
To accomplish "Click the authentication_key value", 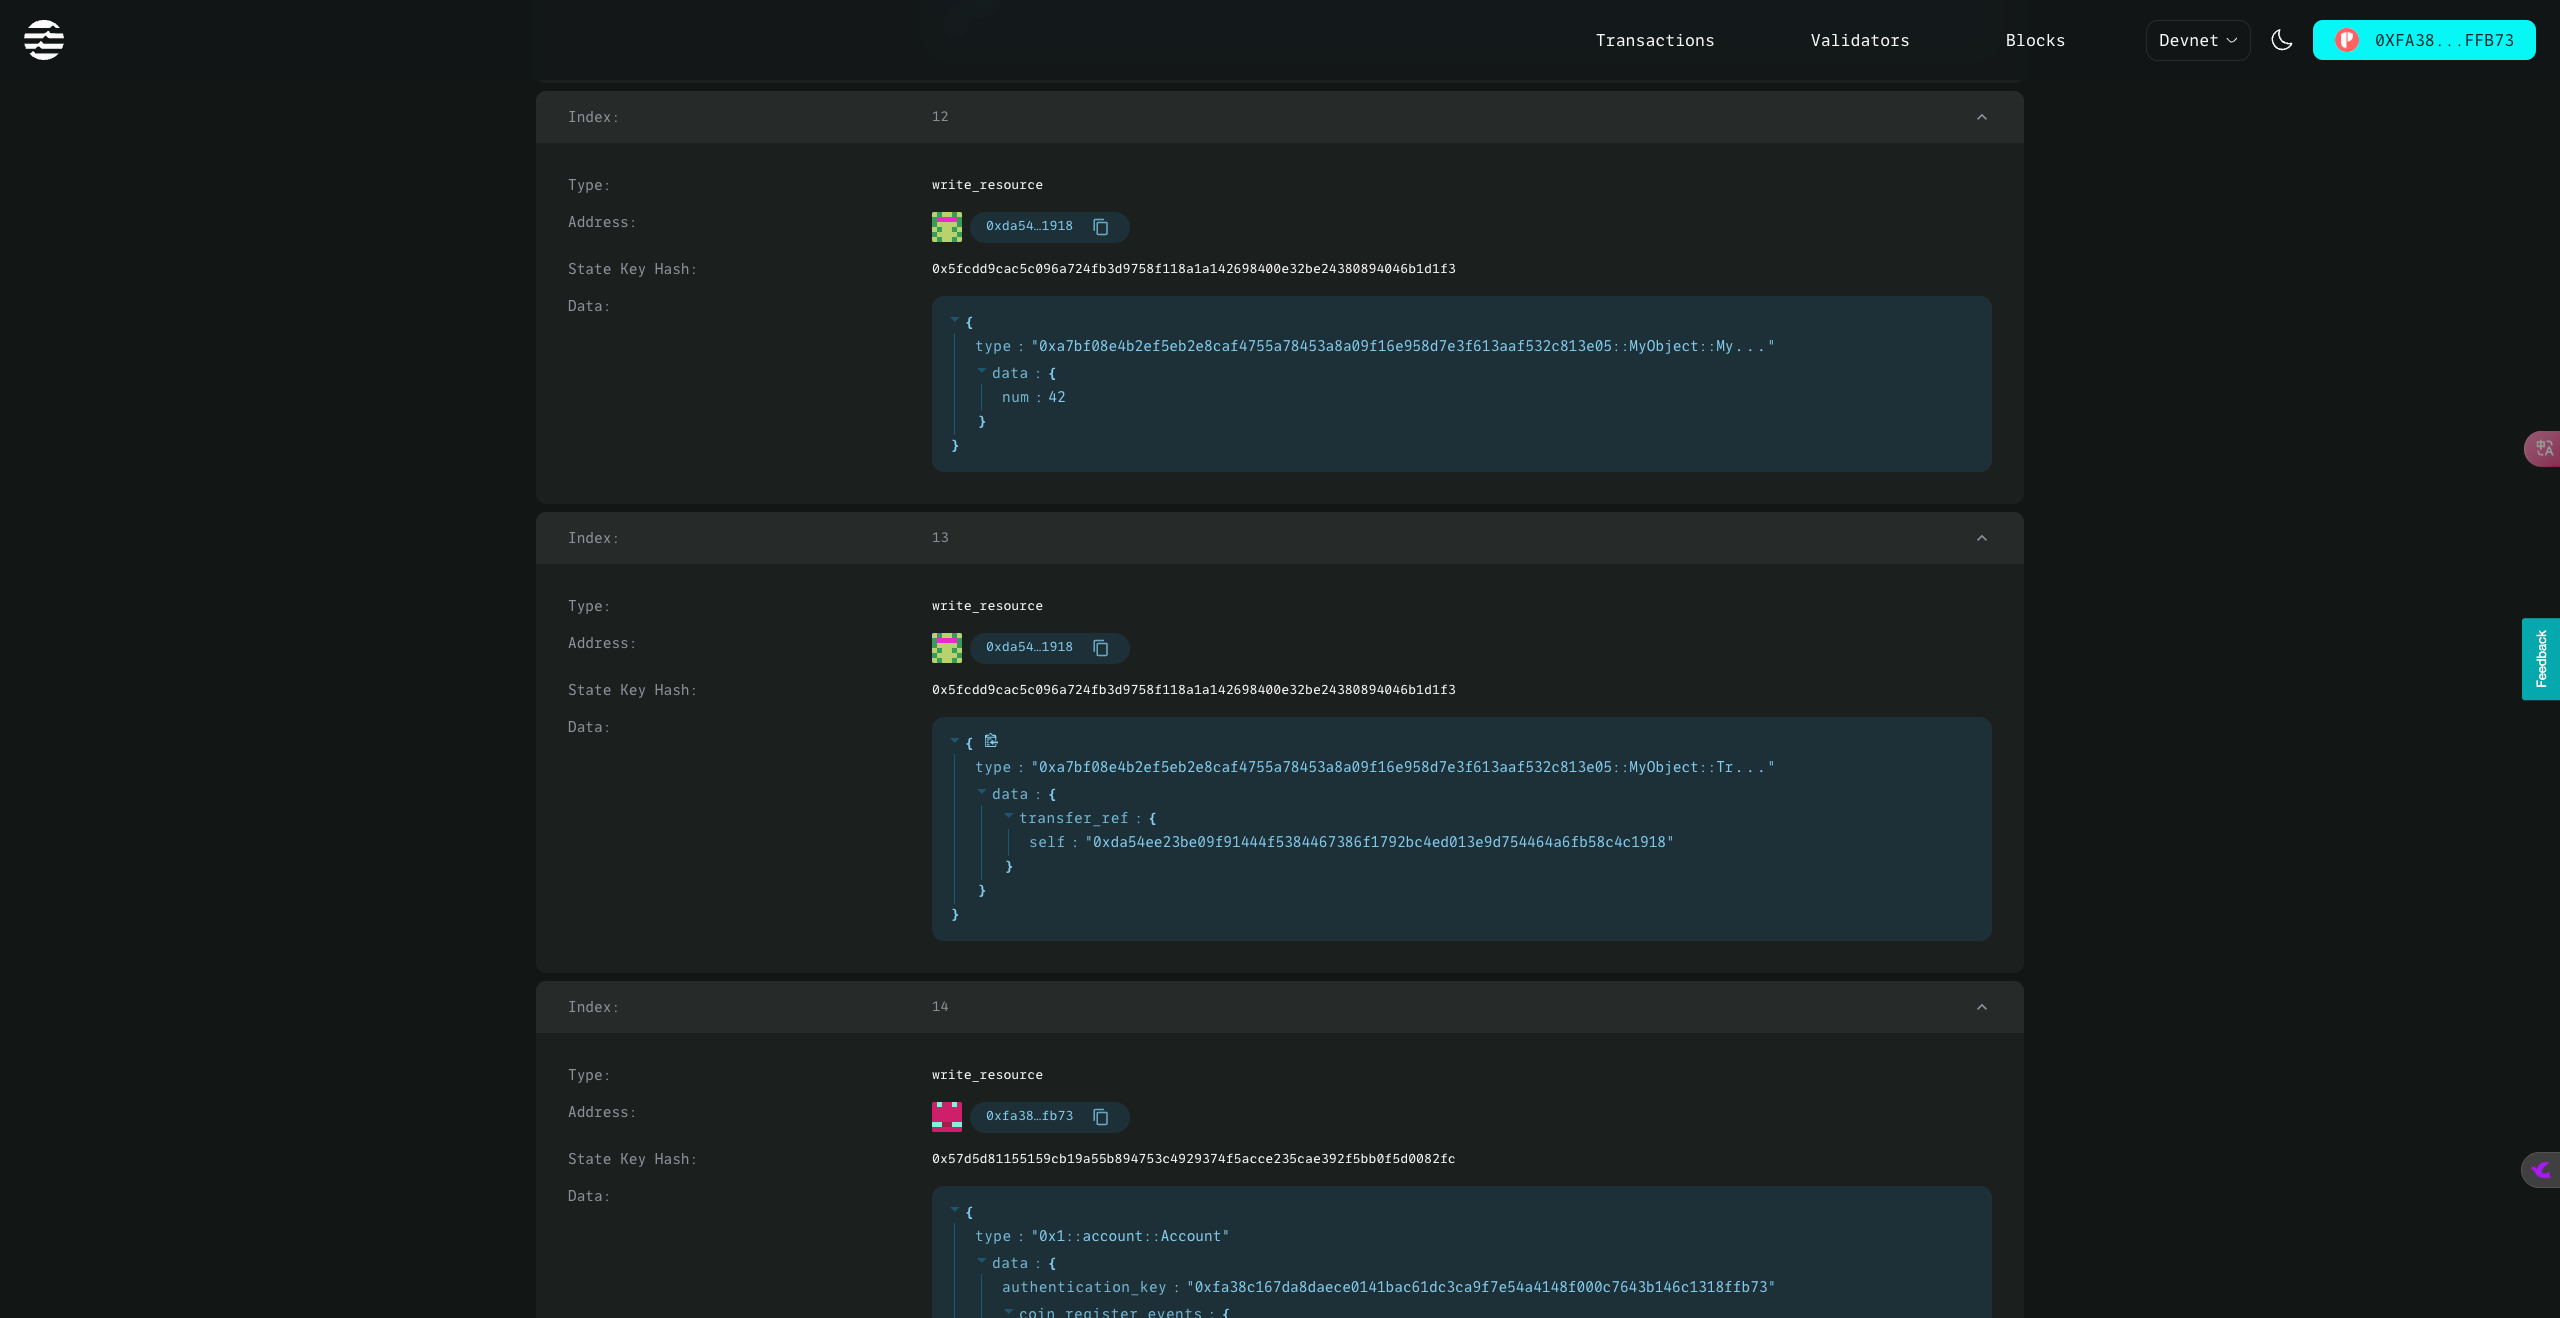I will [x=1481, y=1288].
